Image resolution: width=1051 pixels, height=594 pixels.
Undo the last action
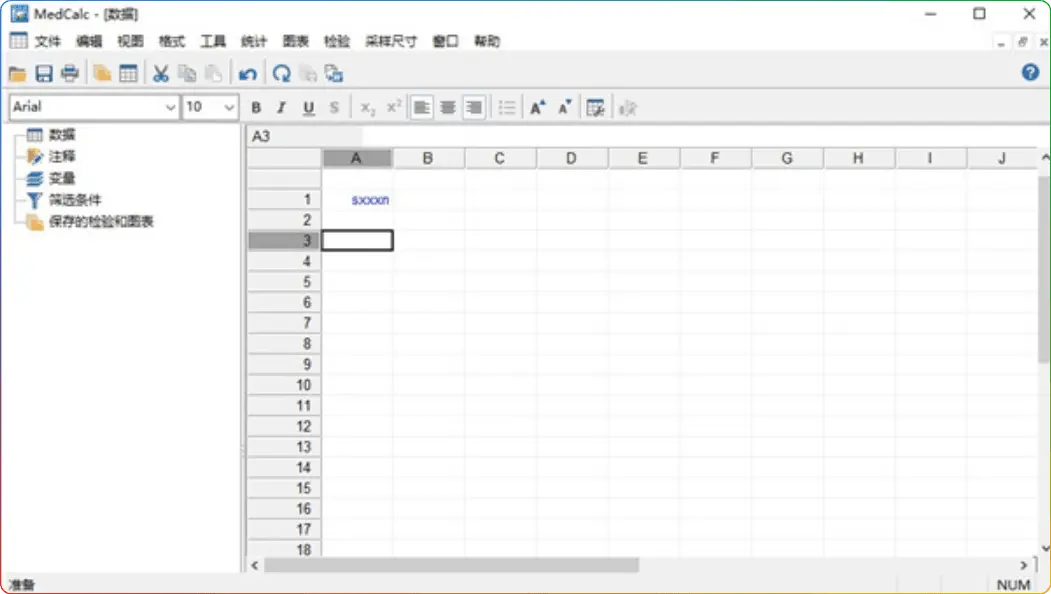pyautogui.click(x=248, y=73)
